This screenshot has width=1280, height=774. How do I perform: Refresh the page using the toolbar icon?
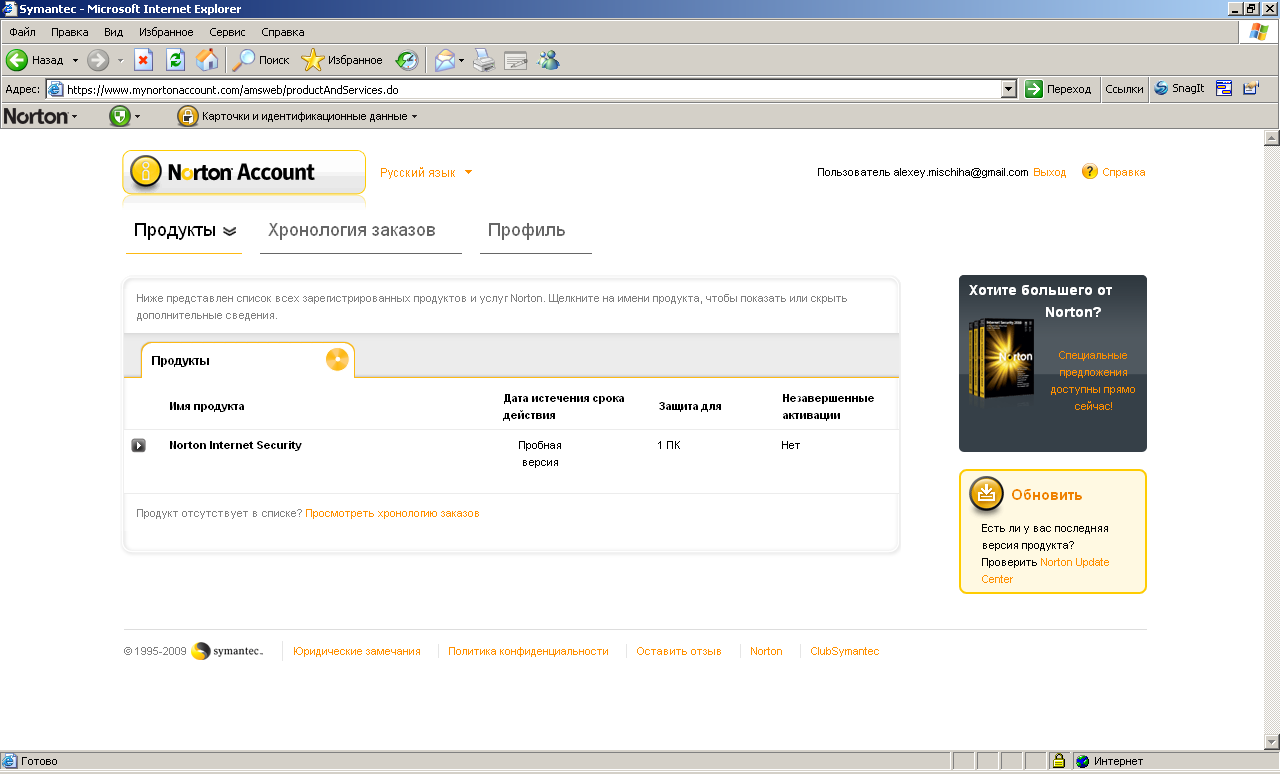[x=175, y=60]
